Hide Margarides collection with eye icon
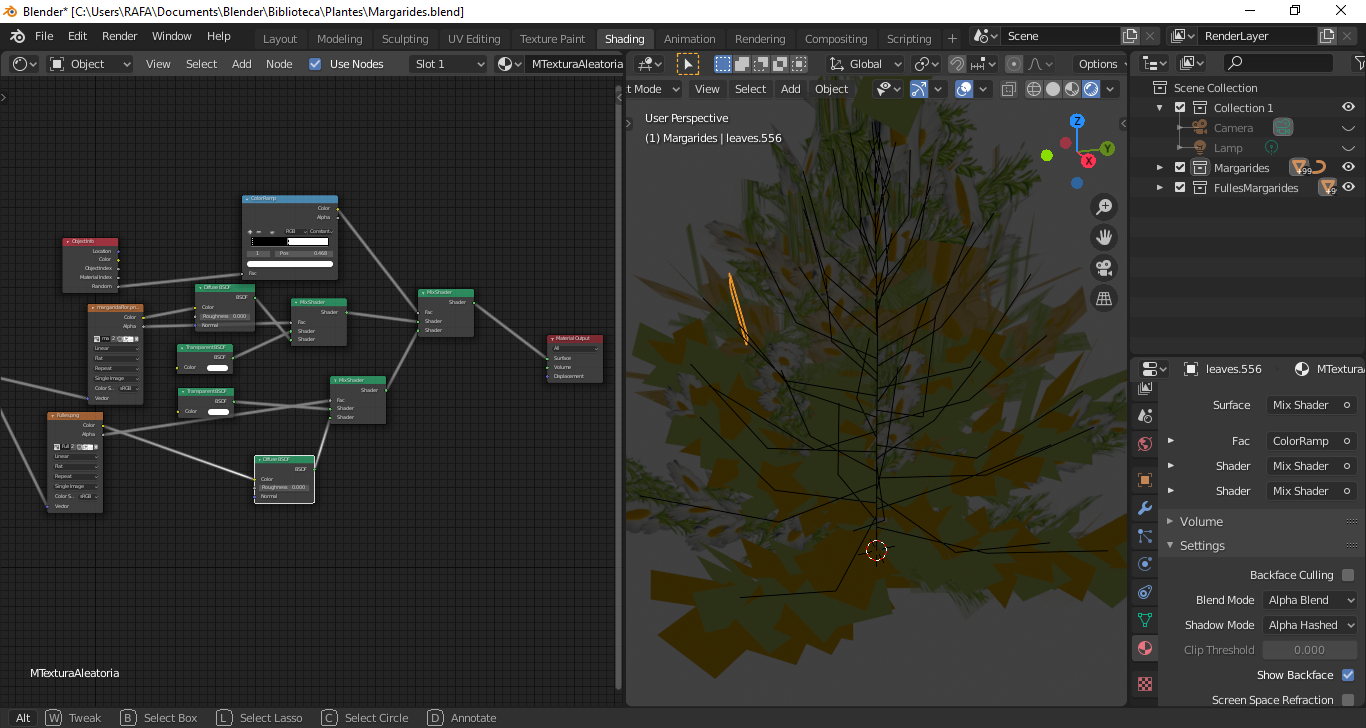1366x728 pixels. point(1348,167)
